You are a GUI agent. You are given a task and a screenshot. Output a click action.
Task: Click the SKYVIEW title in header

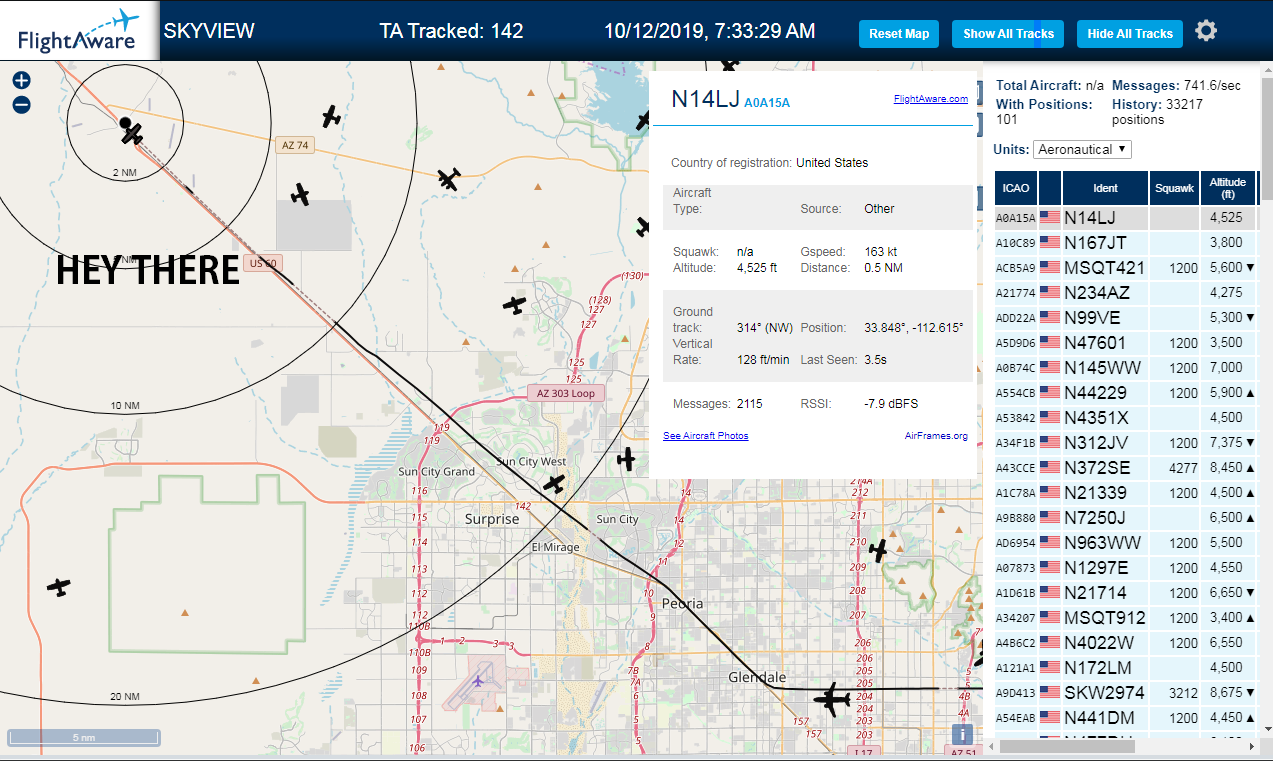209,31
